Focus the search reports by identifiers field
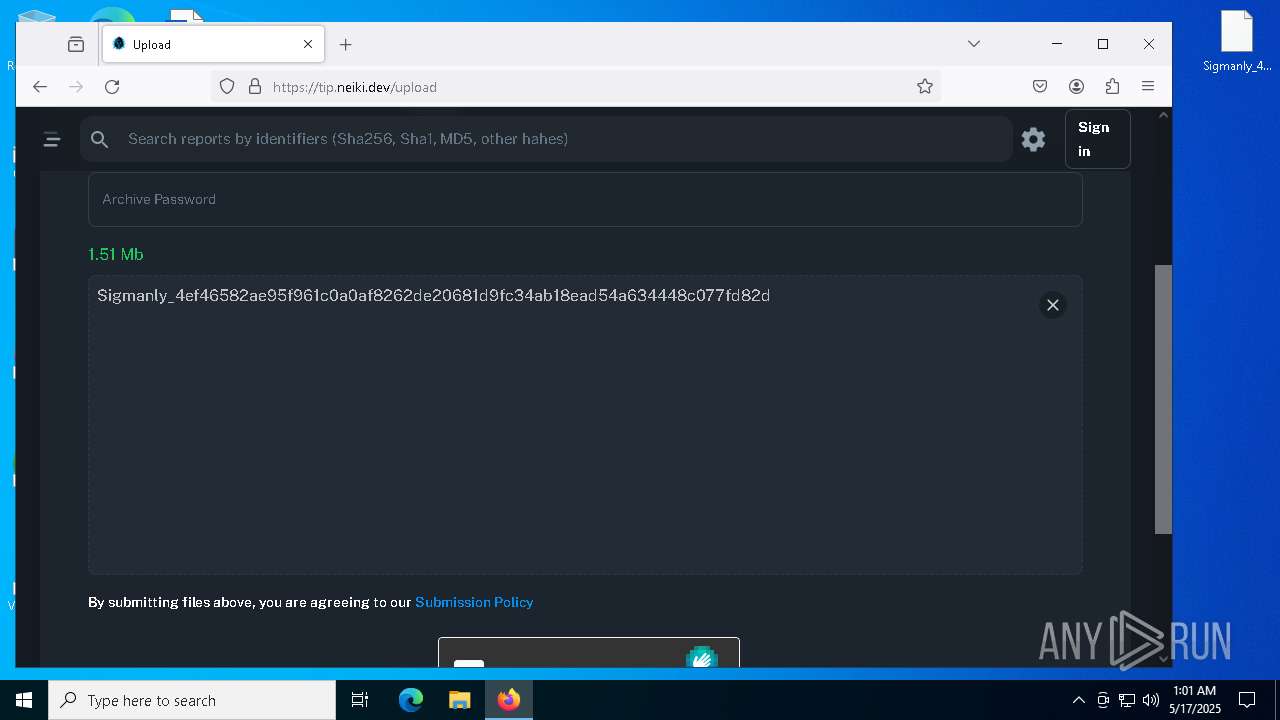 tap(546, 139)
